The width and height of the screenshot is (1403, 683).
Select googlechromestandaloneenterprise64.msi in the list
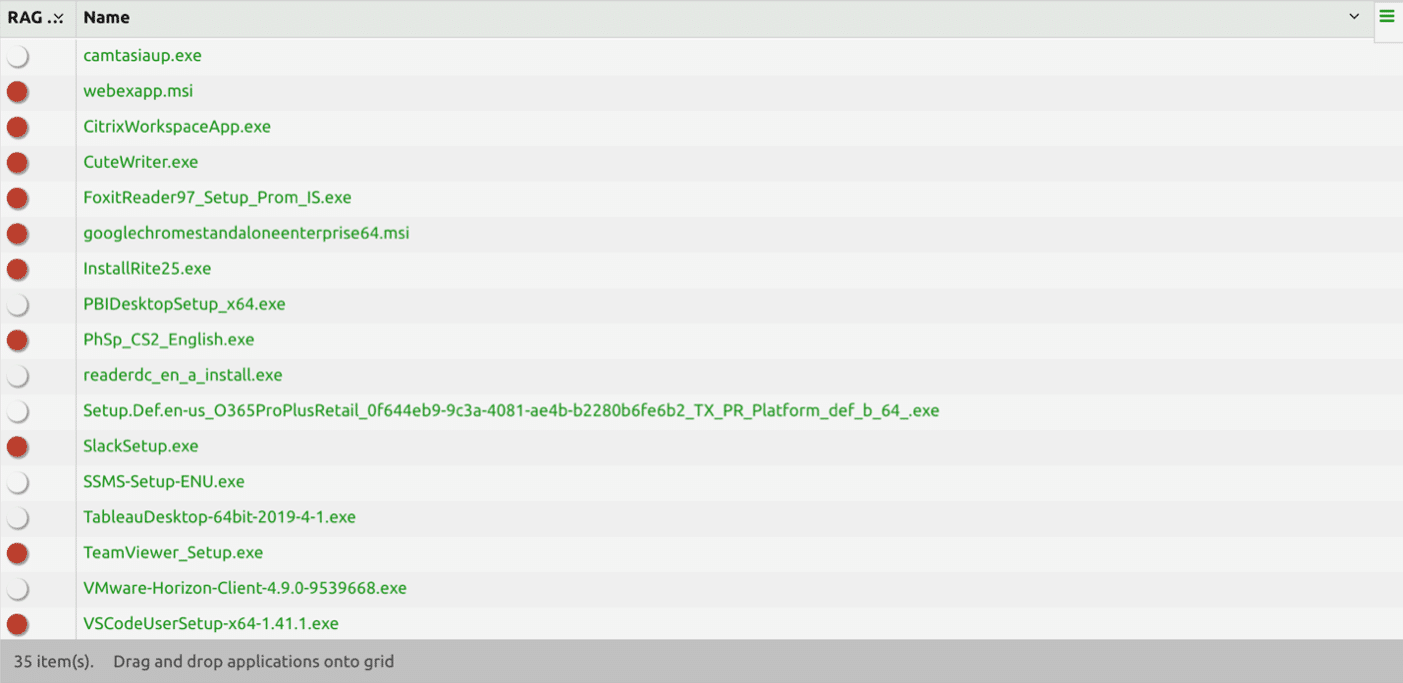pyautogui.click(x=246, y=233)
